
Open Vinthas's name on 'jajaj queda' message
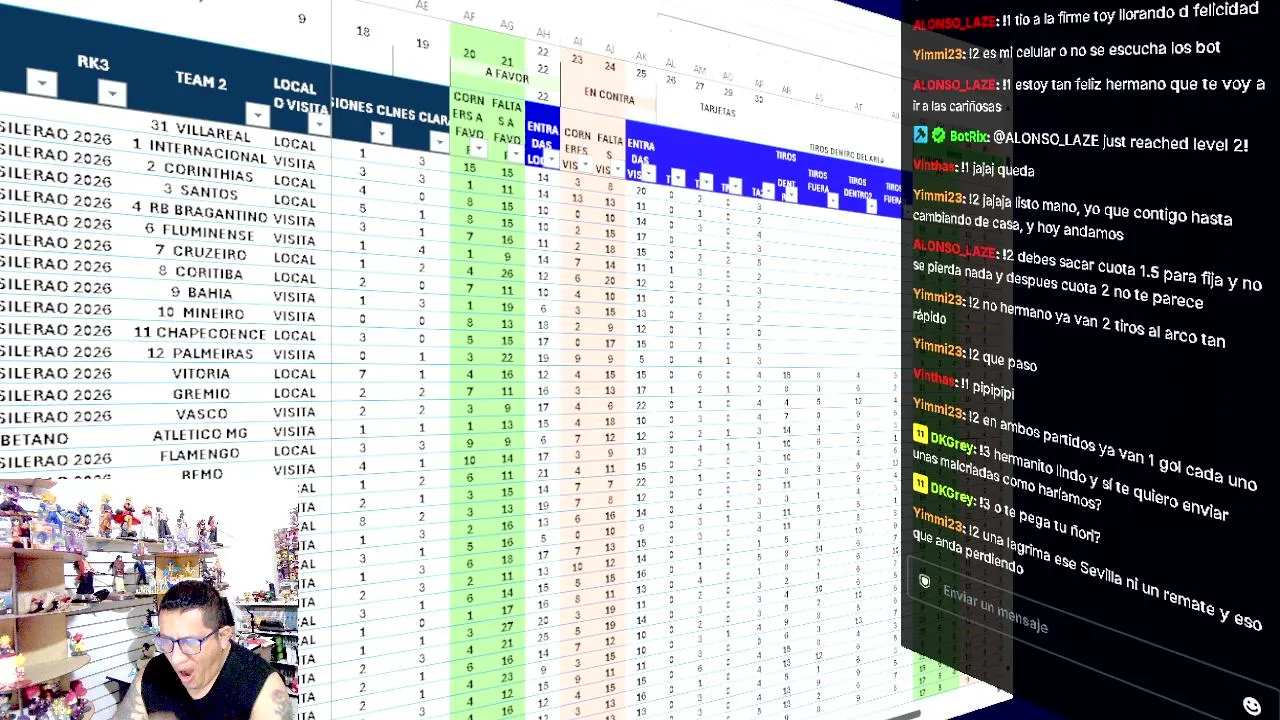coord(934,167)
